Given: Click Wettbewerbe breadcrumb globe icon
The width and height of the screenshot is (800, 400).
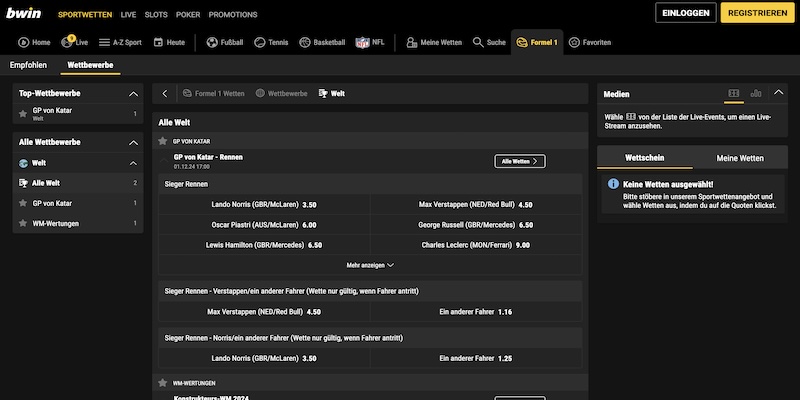Looking at the screenshot, I should pyautogui.click(x=260, y=93).
